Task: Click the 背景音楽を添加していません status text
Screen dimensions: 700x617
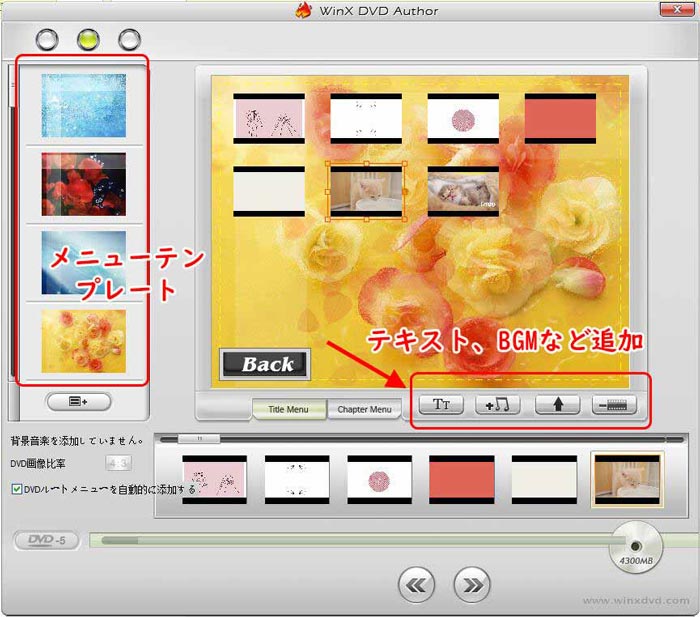Action: [77, 441]
